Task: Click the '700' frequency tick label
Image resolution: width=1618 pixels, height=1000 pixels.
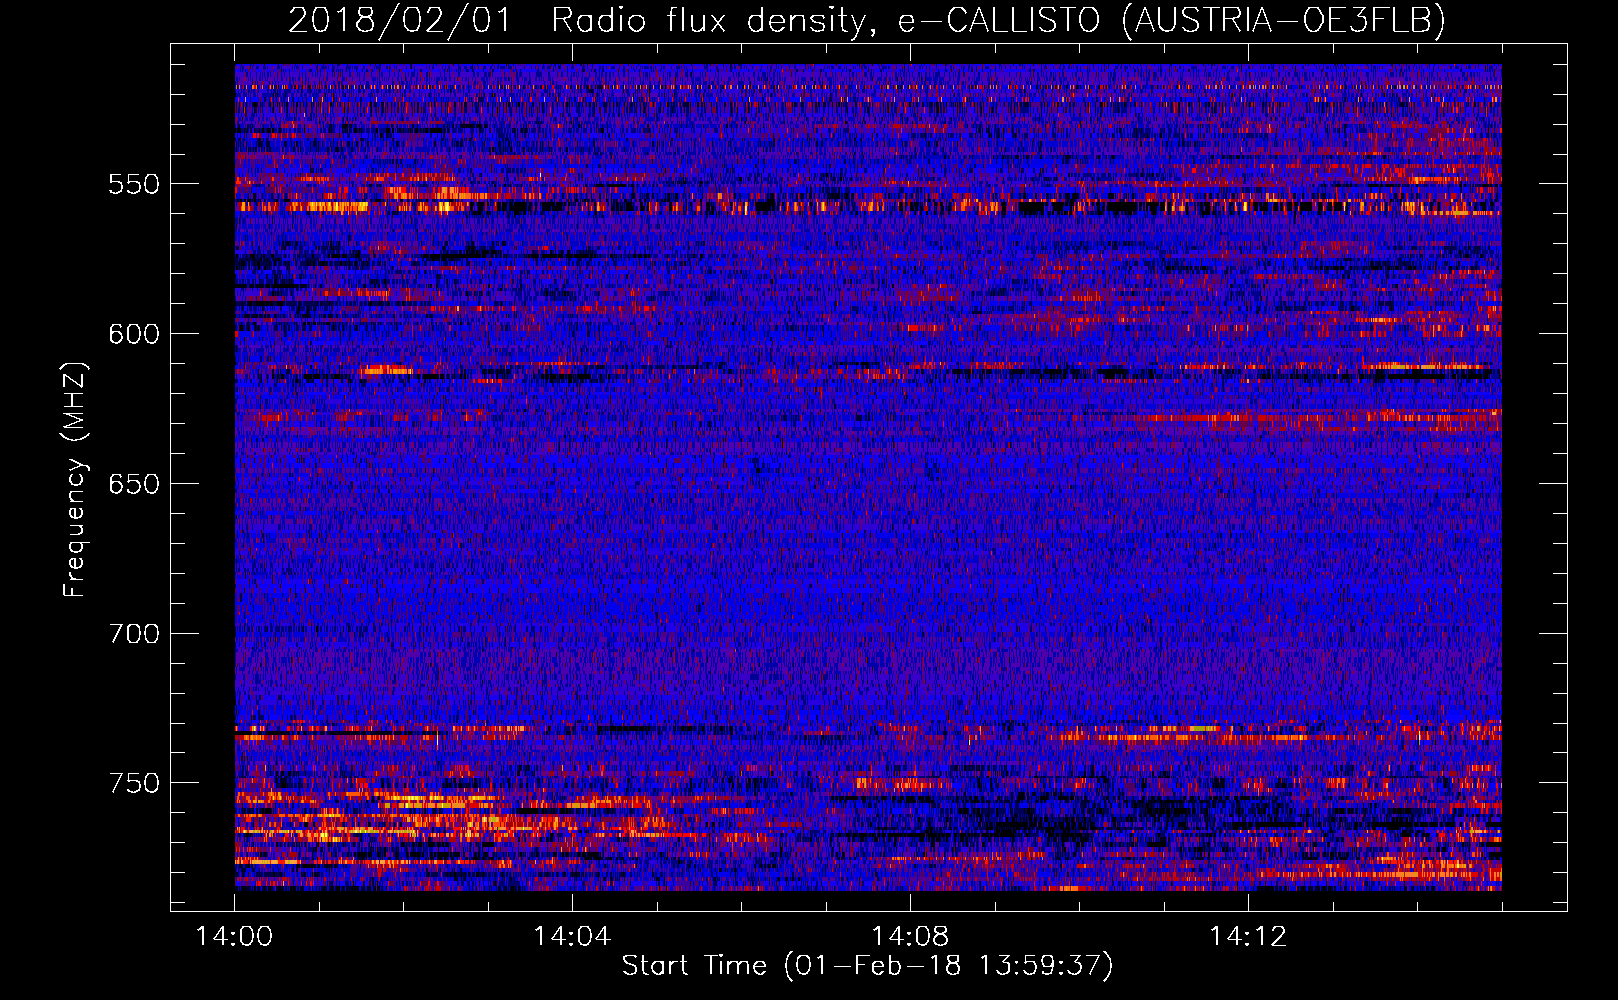Action: [134, 634]
